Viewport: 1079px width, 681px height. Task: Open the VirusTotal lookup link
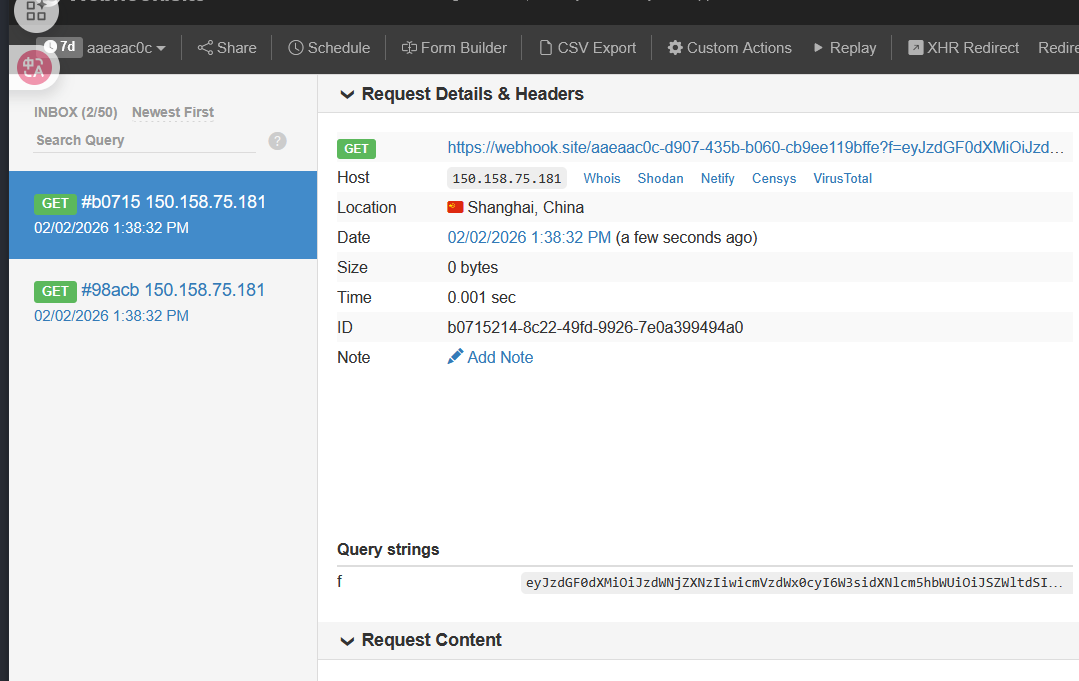842,179
